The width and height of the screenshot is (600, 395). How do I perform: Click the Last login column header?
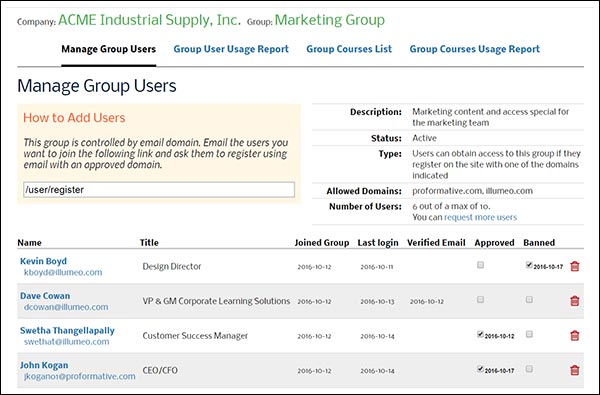point(378,243)
